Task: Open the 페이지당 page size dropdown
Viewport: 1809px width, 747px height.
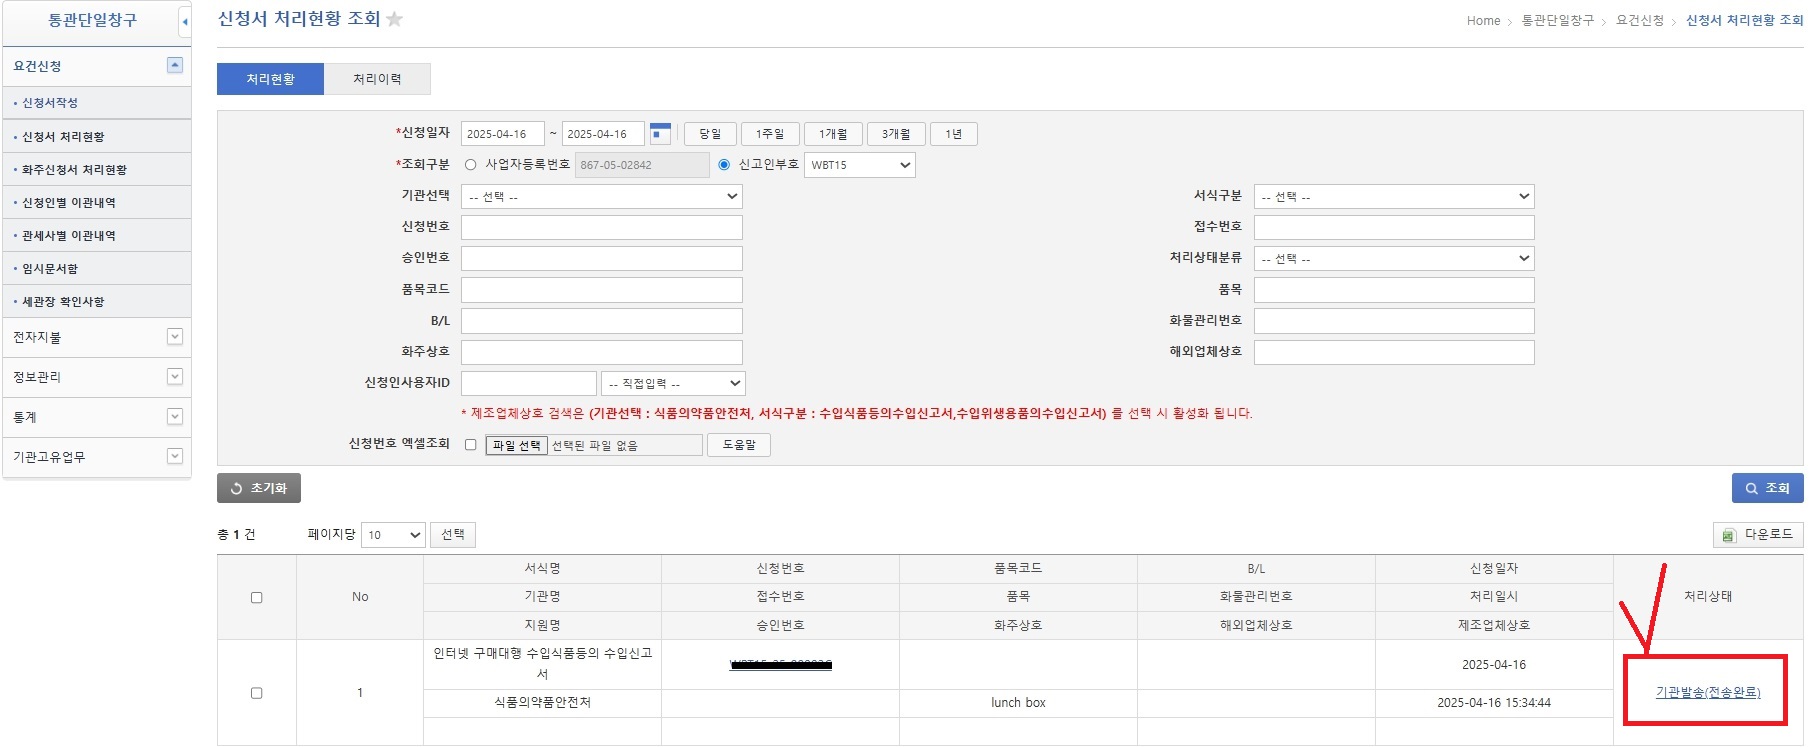Action: [x=393, y=535]
